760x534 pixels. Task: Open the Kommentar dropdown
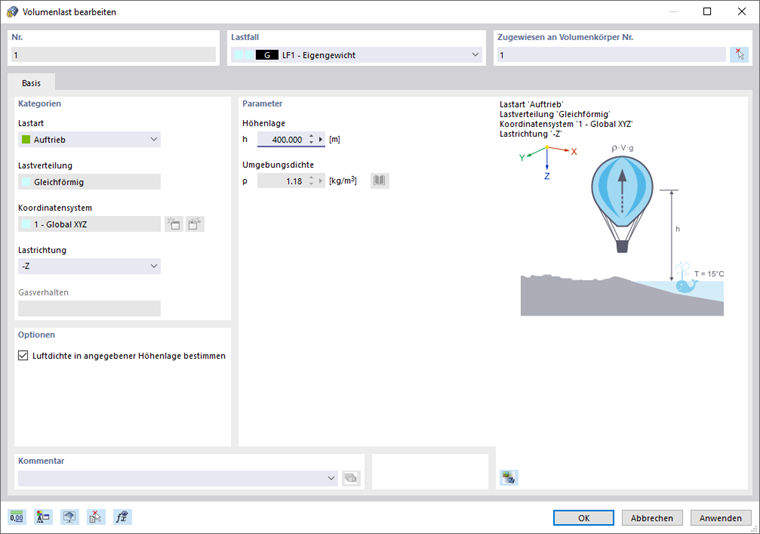pyautogui.click(x=331, y=478)
